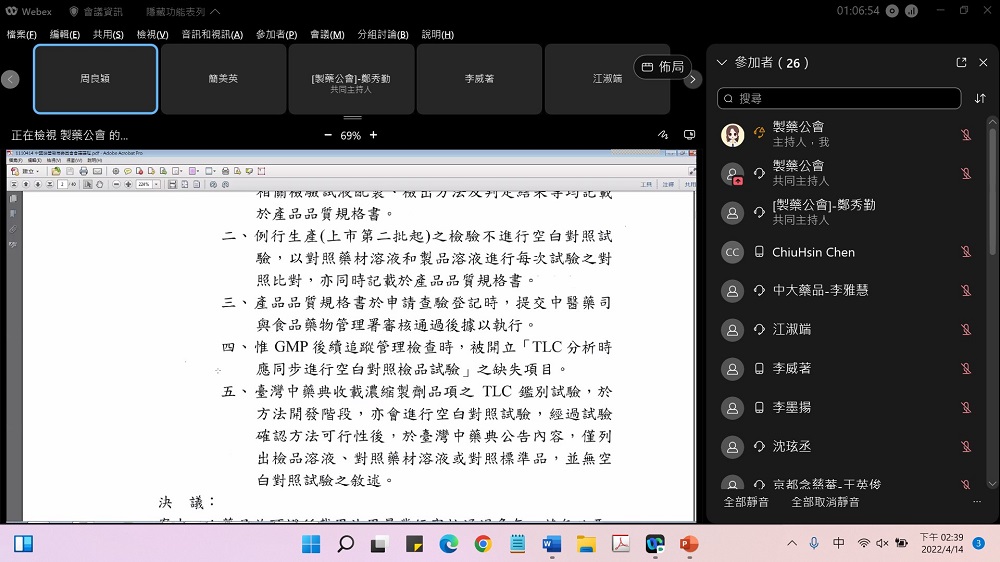Click the annotate pen icon

[x=663, y=135]
